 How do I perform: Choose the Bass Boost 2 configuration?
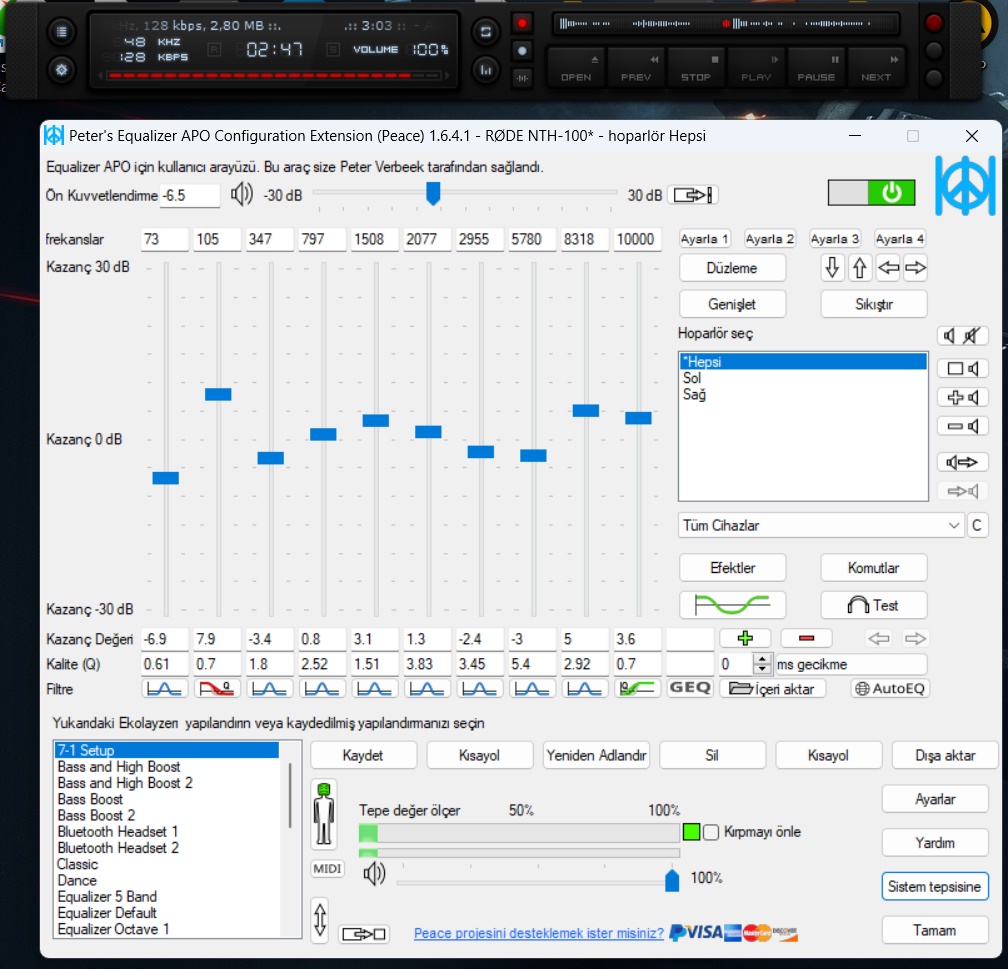(x=167, y=815)
